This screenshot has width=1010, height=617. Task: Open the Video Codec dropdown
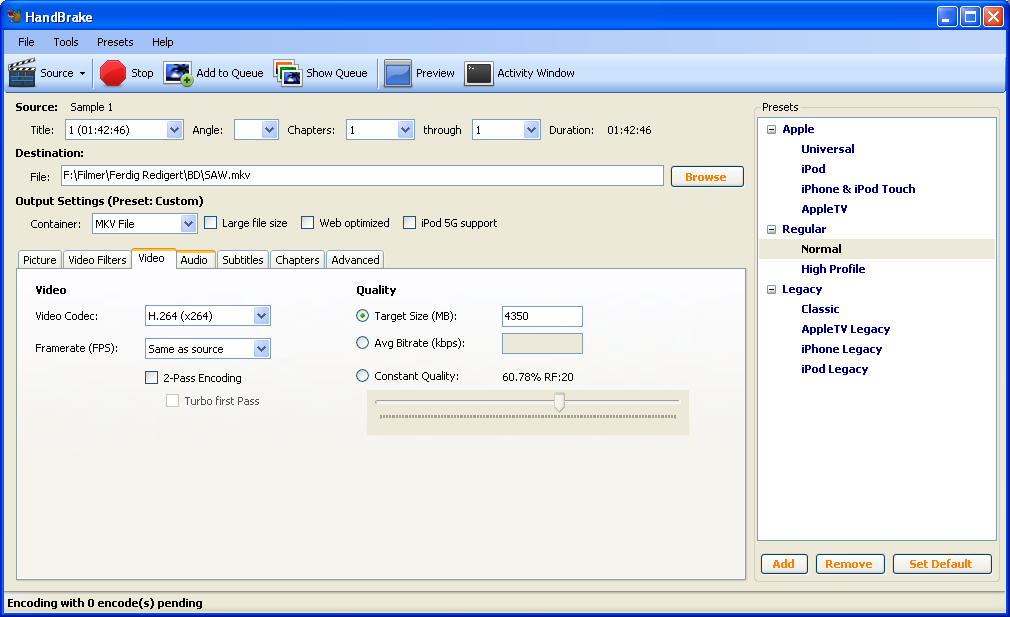(261, 316)
